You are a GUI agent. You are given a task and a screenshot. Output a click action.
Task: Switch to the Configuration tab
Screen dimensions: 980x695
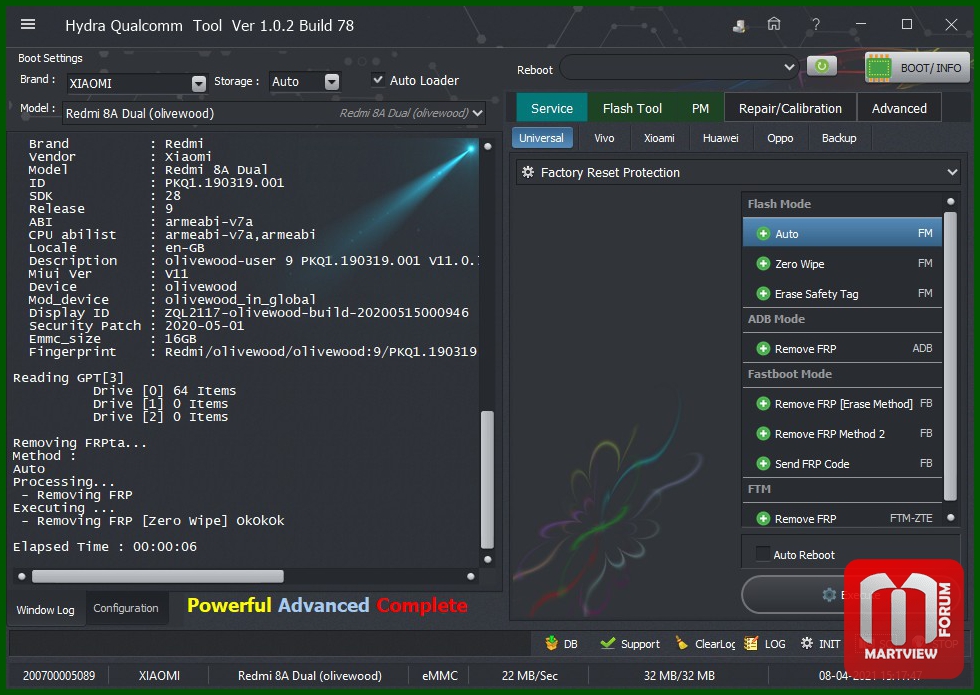coord(126,608)
